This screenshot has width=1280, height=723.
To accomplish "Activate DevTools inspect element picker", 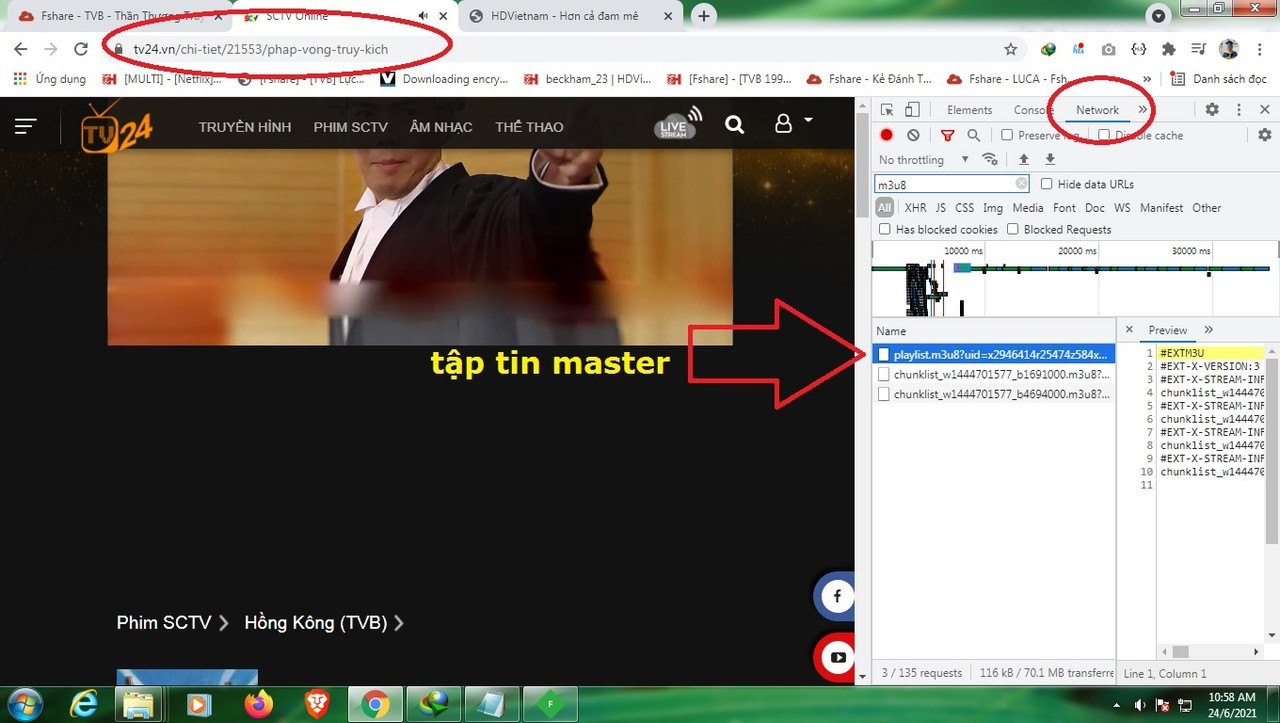I will tap(887, 110).
